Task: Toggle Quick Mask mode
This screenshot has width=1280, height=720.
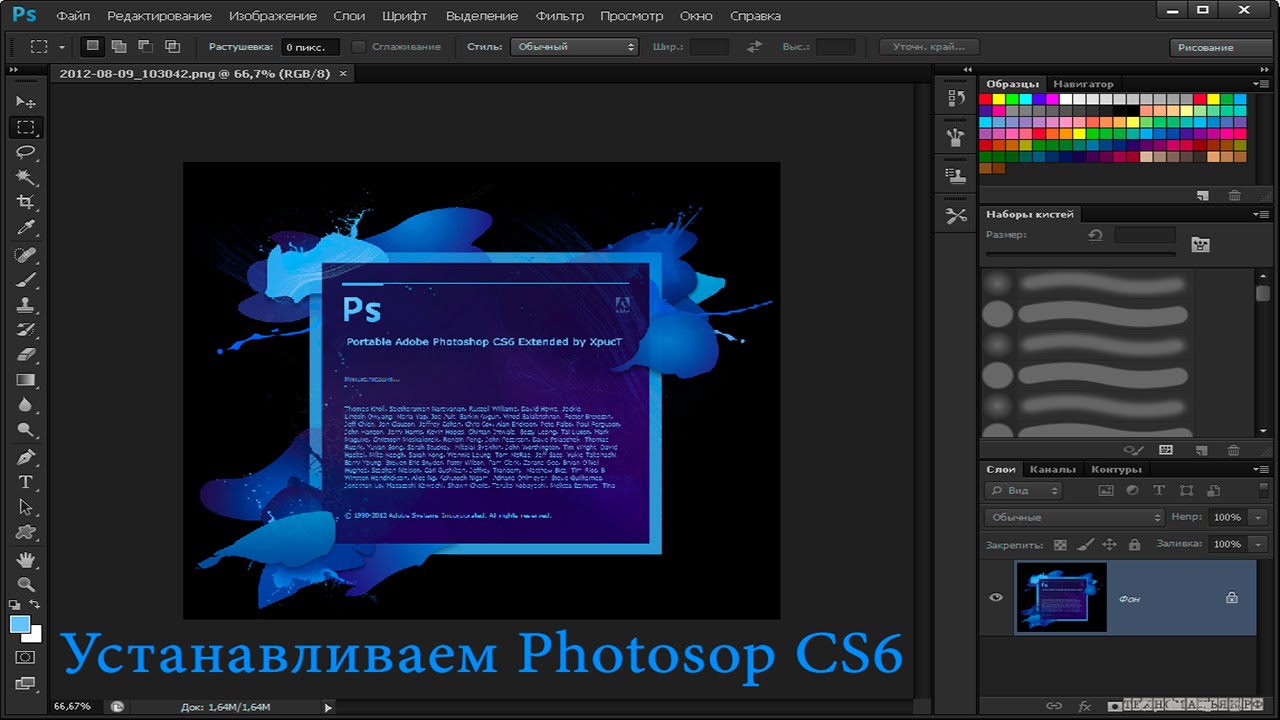Action: tap(25, 658)
